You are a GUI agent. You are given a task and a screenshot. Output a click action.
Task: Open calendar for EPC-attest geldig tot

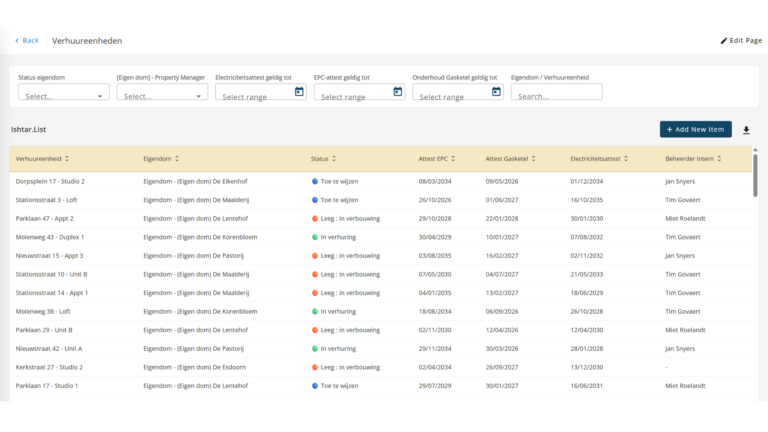coord(397,92)
